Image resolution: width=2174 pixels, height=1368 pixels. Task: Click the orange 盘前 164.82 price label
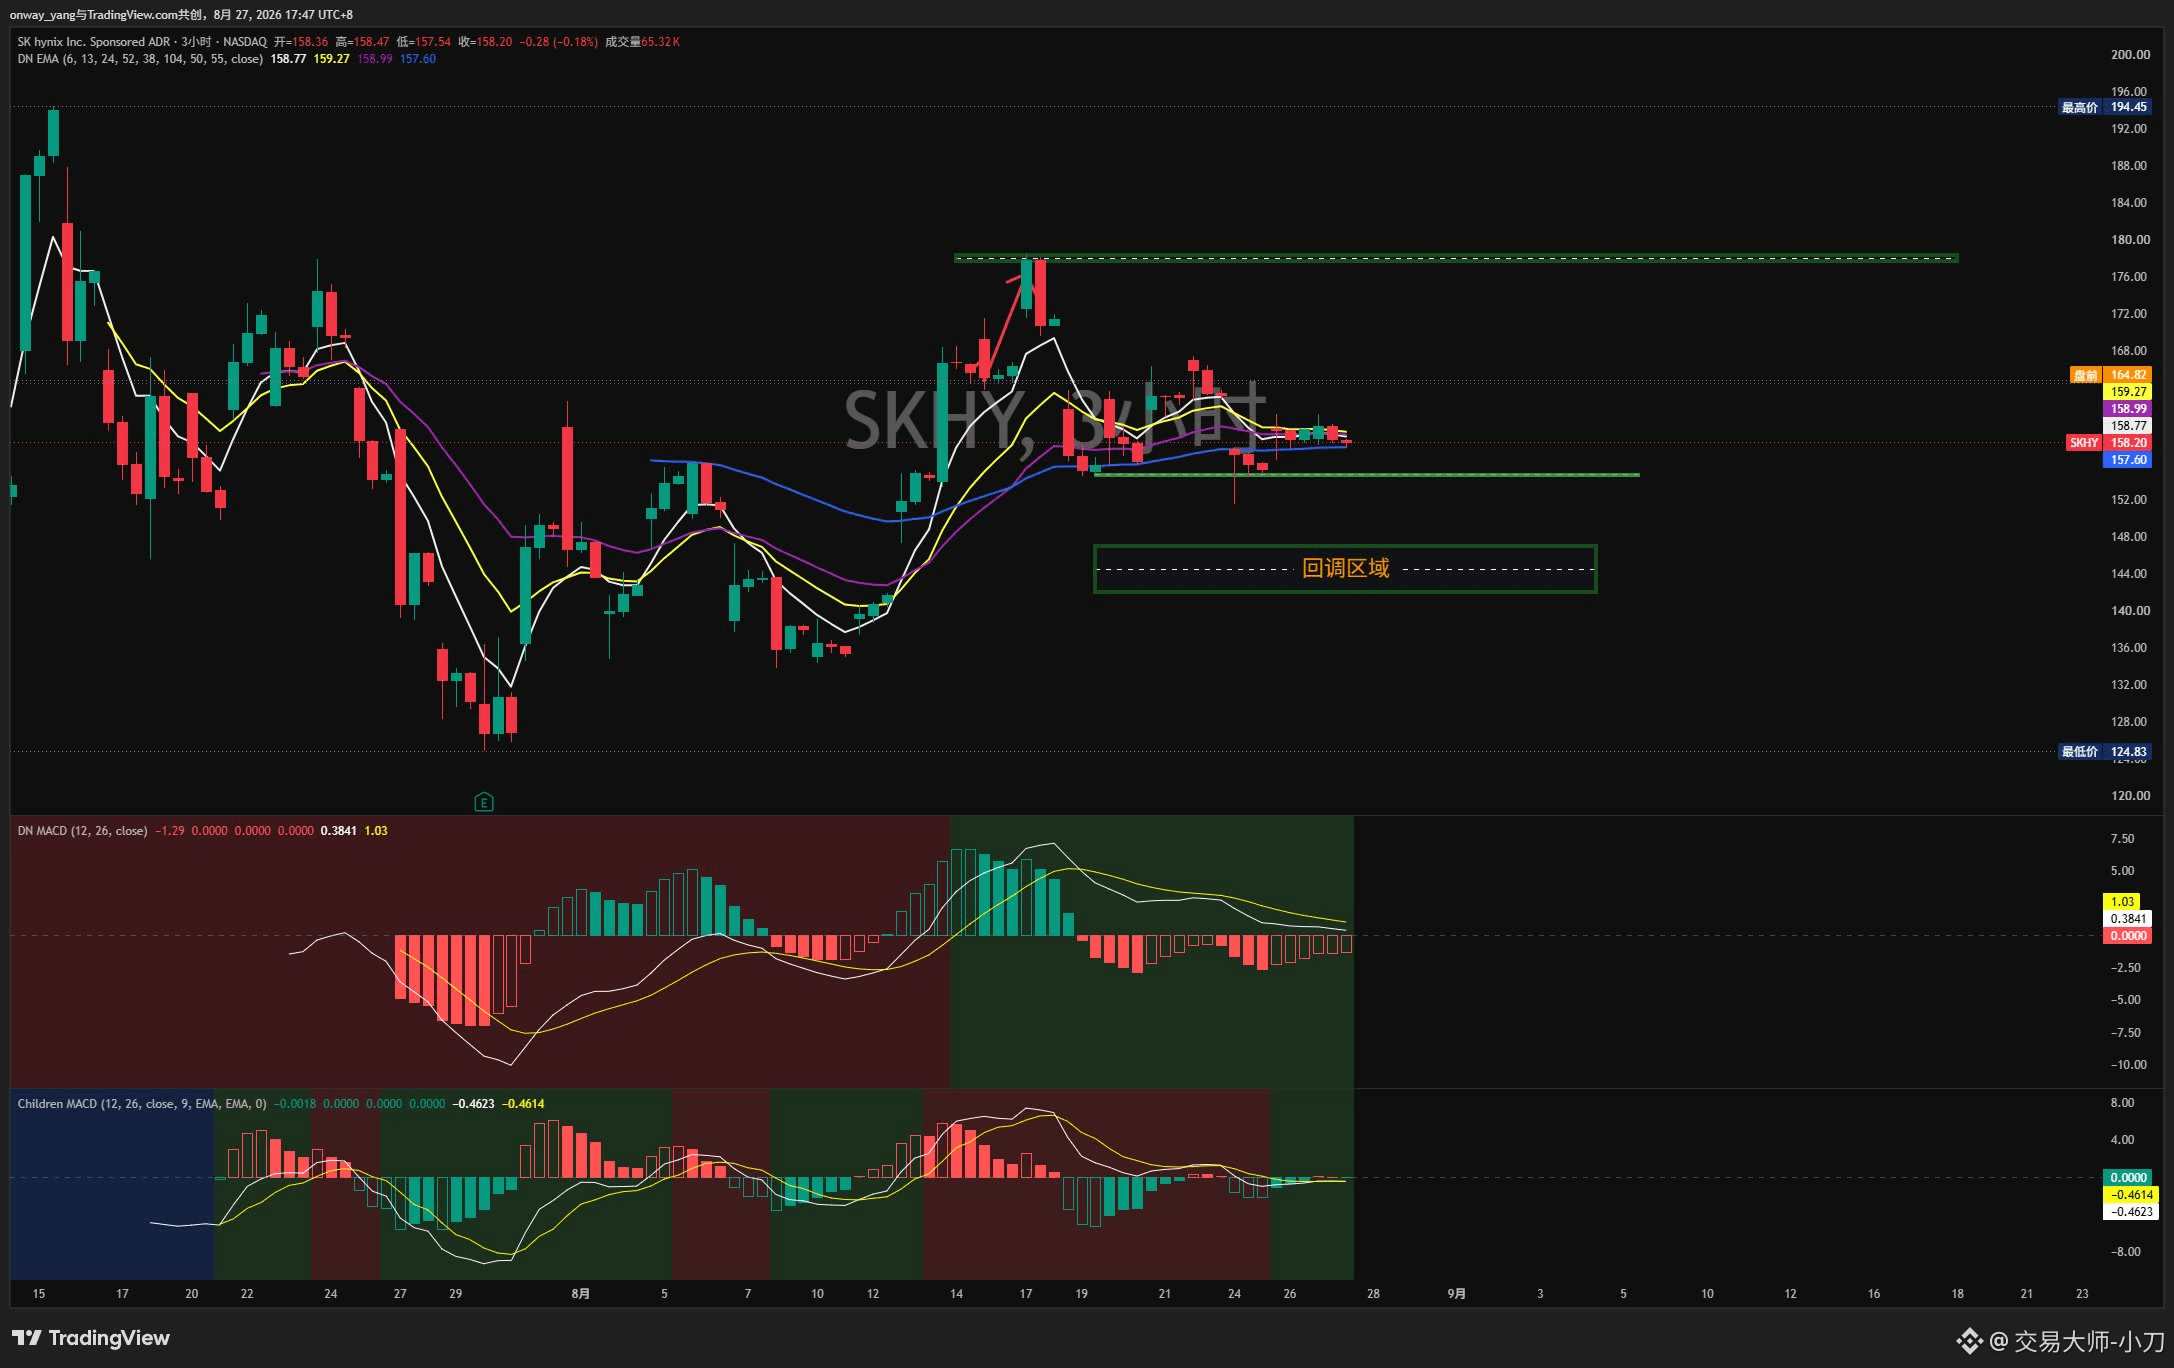(2110, 375)
